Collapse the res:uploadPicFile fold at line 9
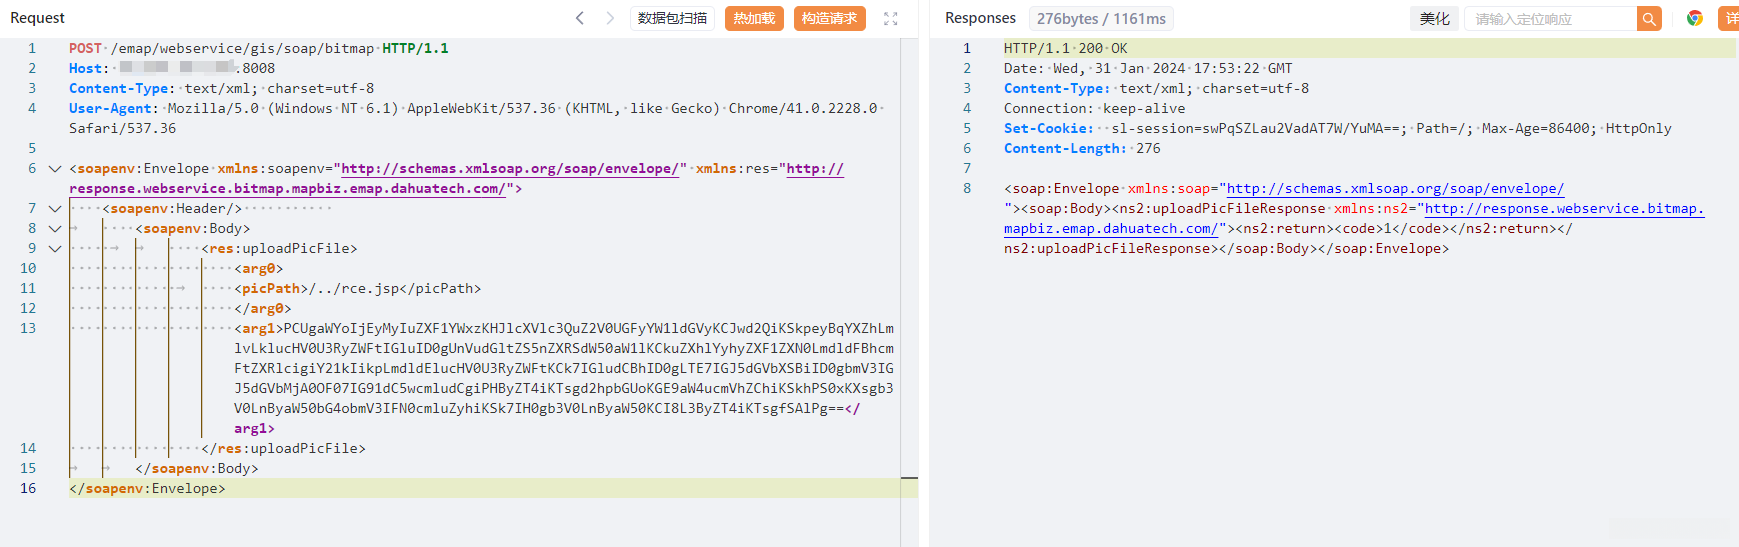1739x547 pixels. [55, 248]
